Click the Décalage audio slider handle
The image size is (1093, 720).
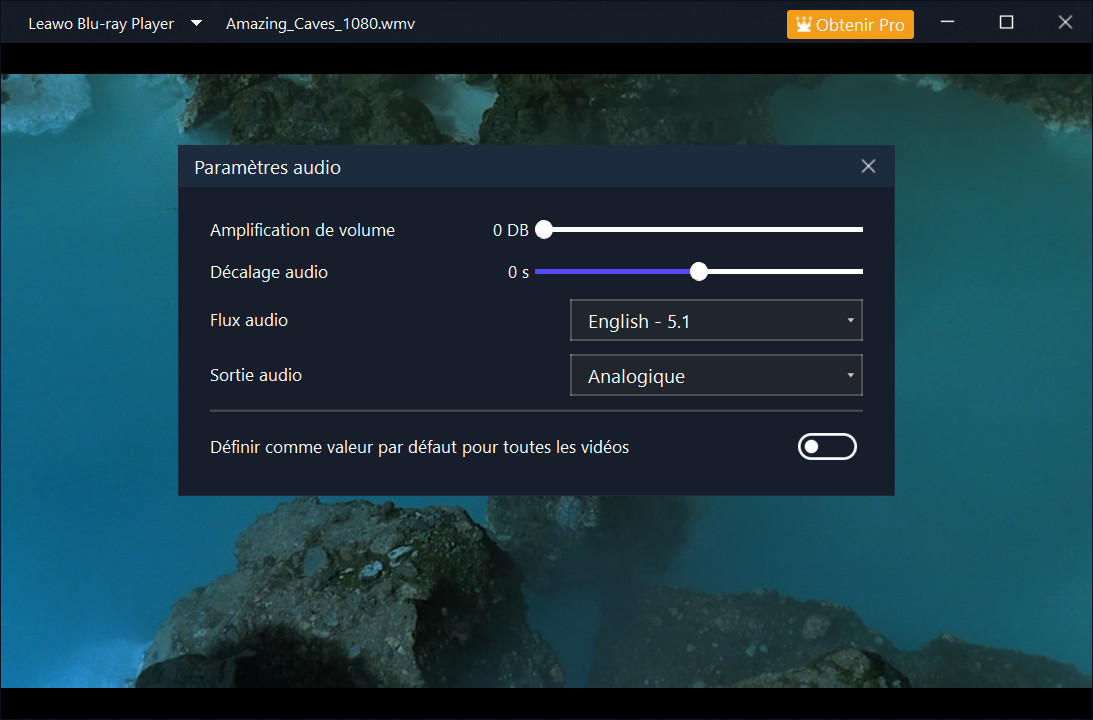pos(699,272)
